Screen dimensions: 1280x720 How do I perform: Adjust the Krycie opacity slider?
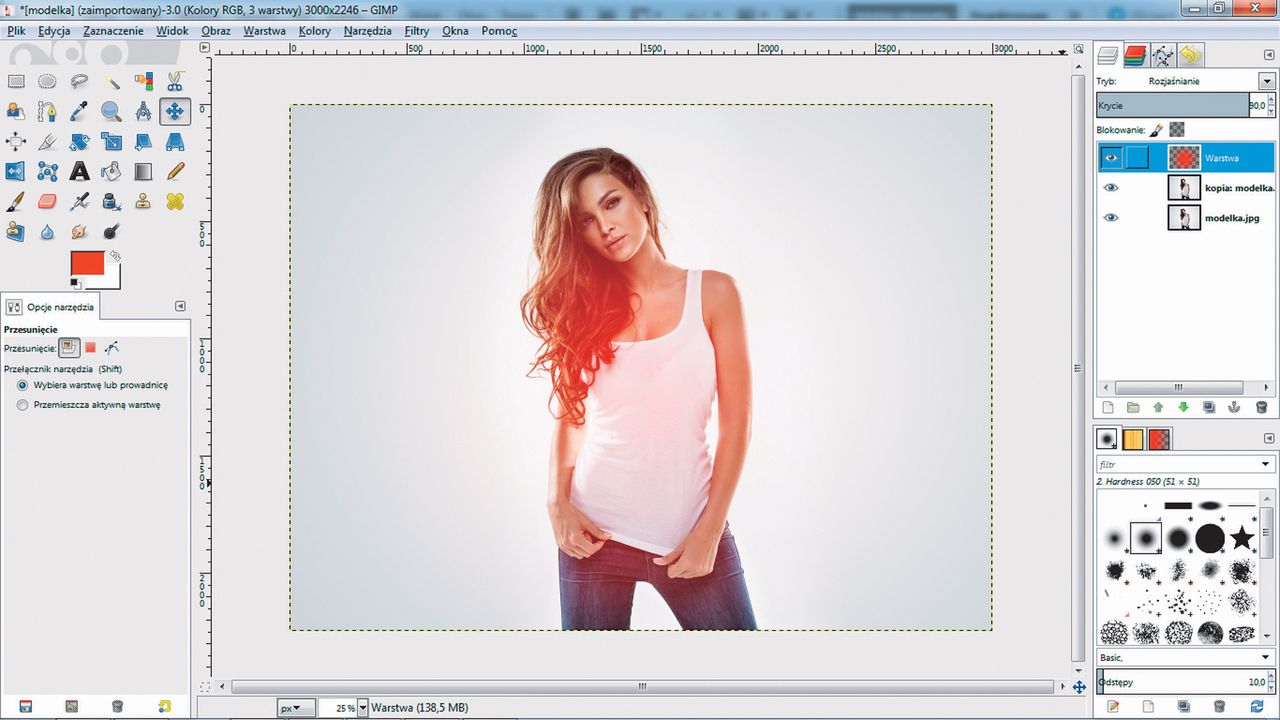[x=1185, y=105]
